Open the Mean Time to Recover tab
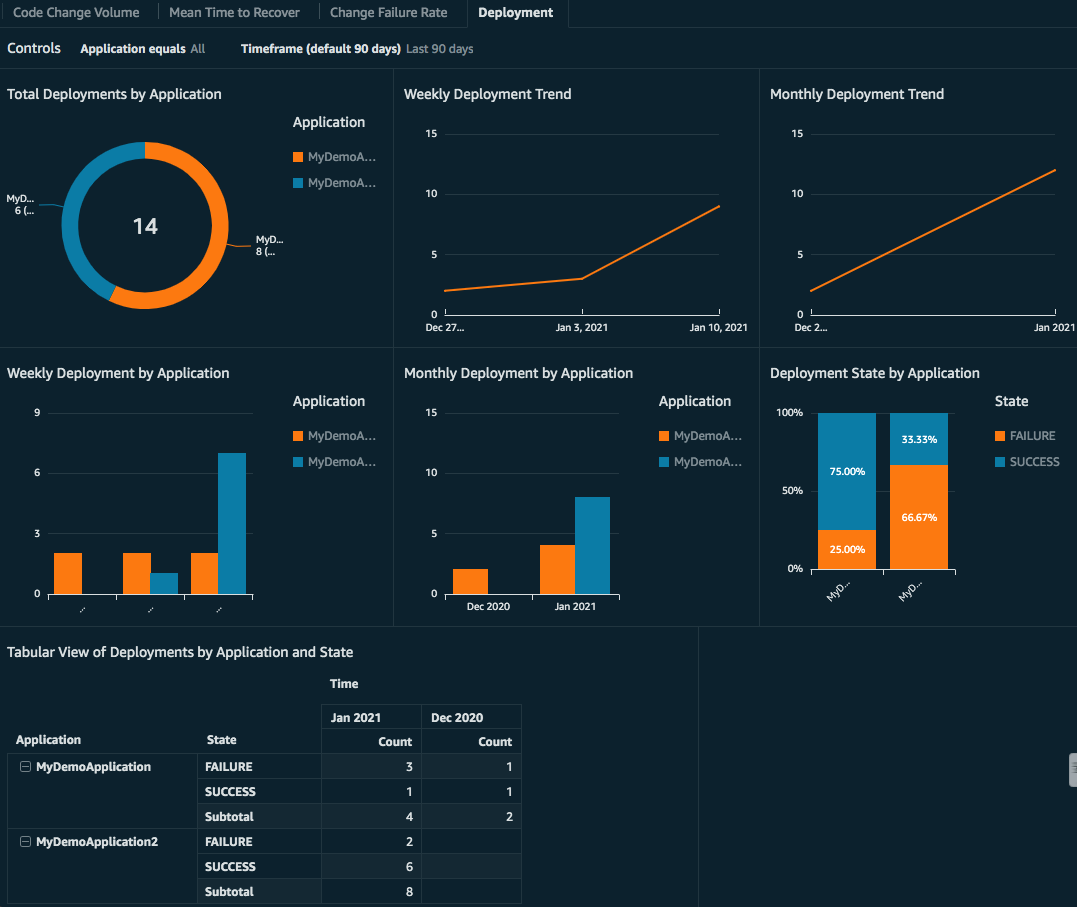The width and height of the screenshot is (1077, 907). click(x=234, y=12)
